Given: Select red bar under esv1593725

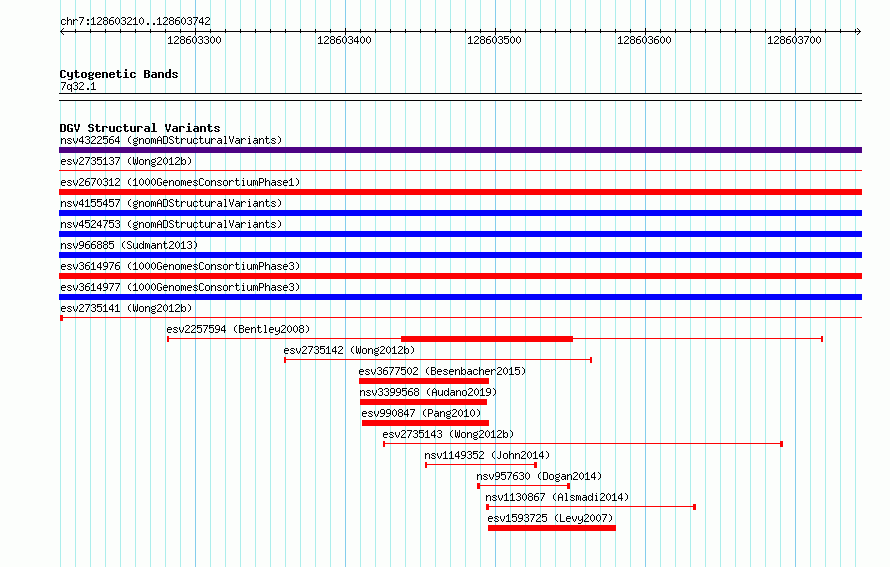Looking at the screenshot, I should [x=552, y=528].
